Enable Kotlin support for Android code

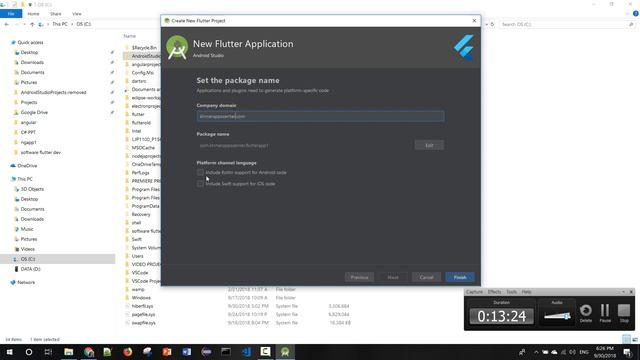(x=200, y=172)
